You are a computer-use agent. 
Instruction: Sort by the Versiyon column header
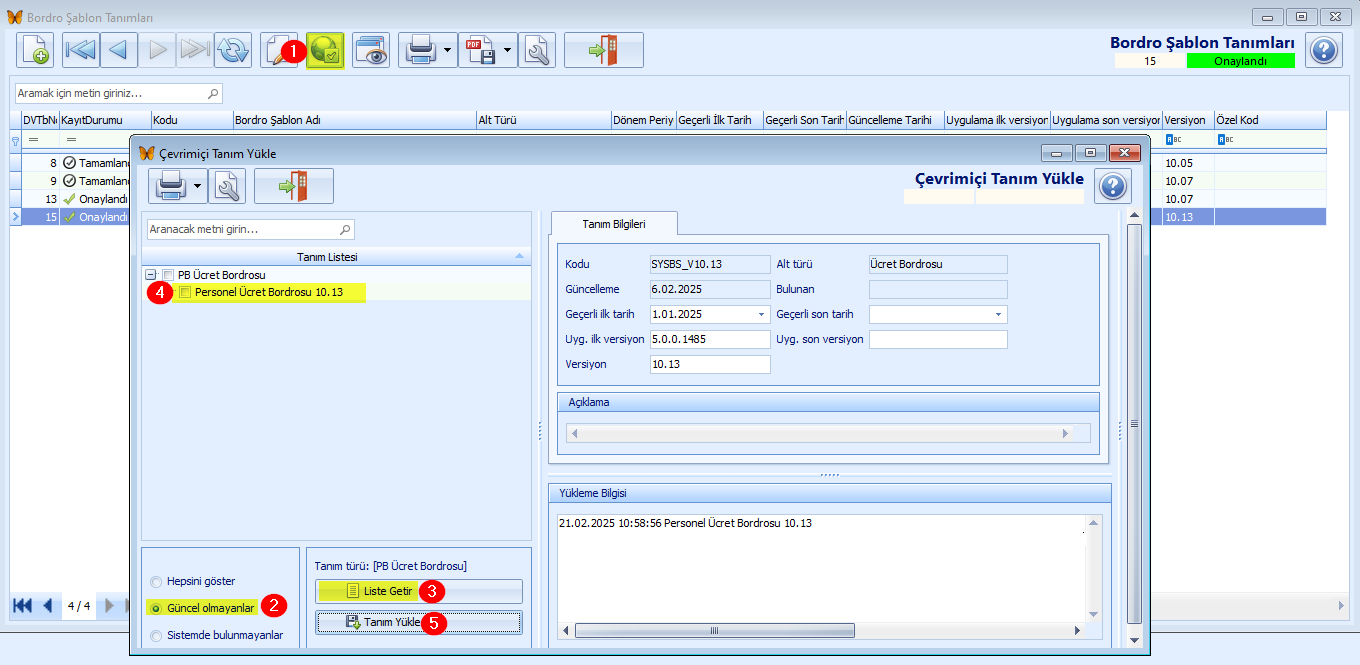click(x=1188, y=120)
